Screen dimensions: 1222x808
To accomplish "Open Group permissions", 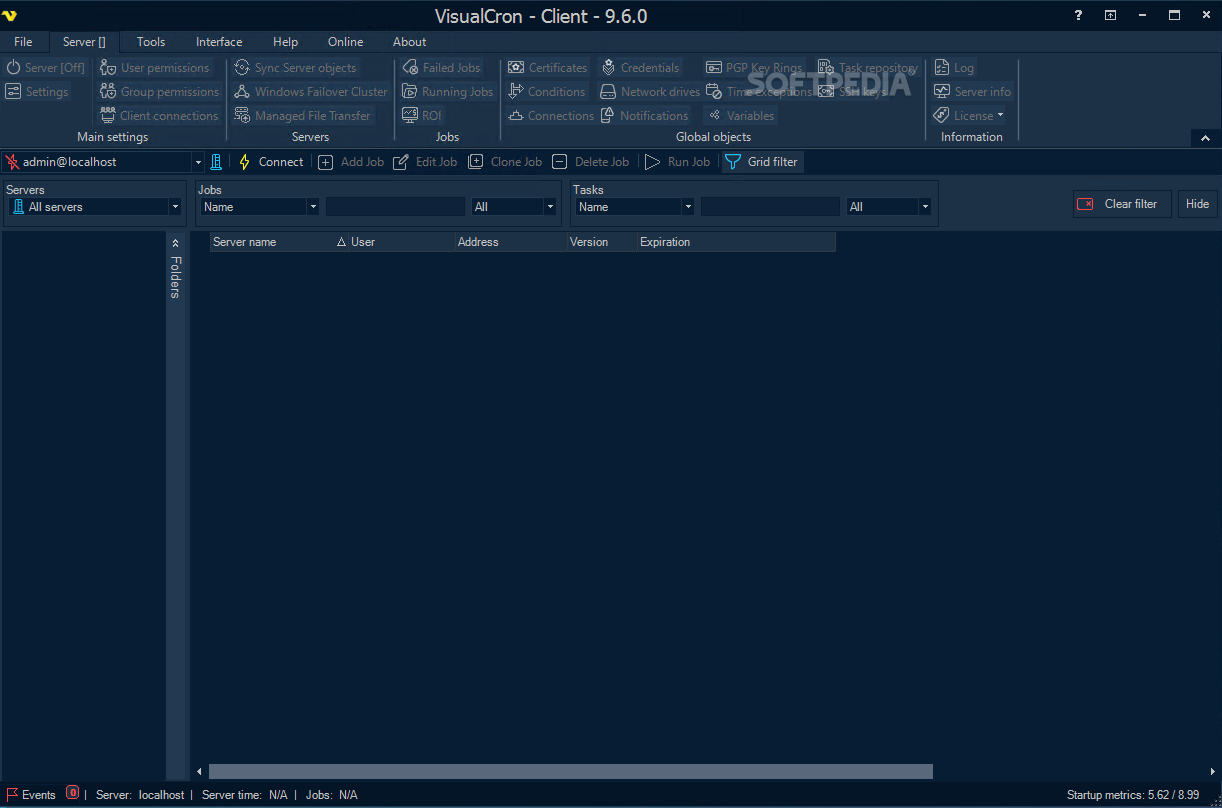I will 160,92.
